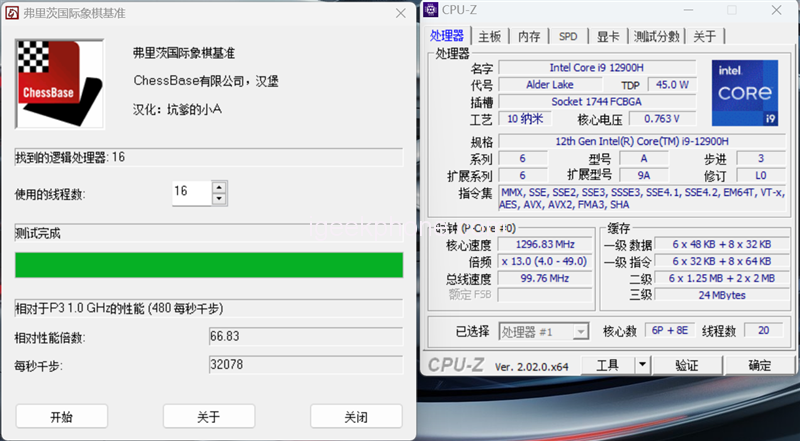This screenshot has width=800, height=441.
Task: Open the 測試分數 tab
Action: pos(657,36)
